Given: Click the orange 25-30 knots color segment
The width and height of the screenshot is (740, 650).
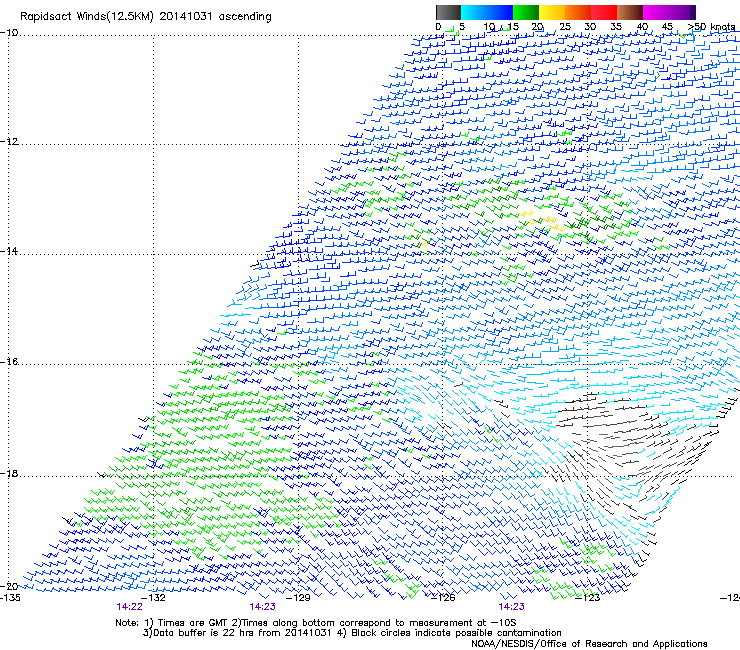Looking at the screenshot, I should click(x=578, y=12).
